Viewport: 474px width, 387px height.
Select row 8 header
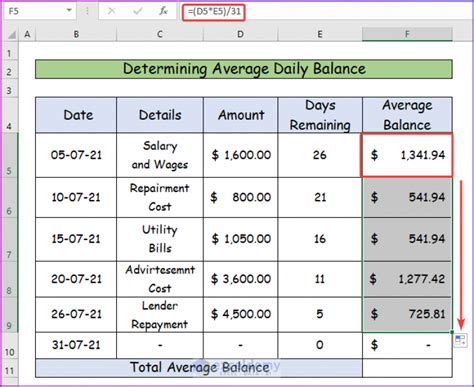(9, 279)
